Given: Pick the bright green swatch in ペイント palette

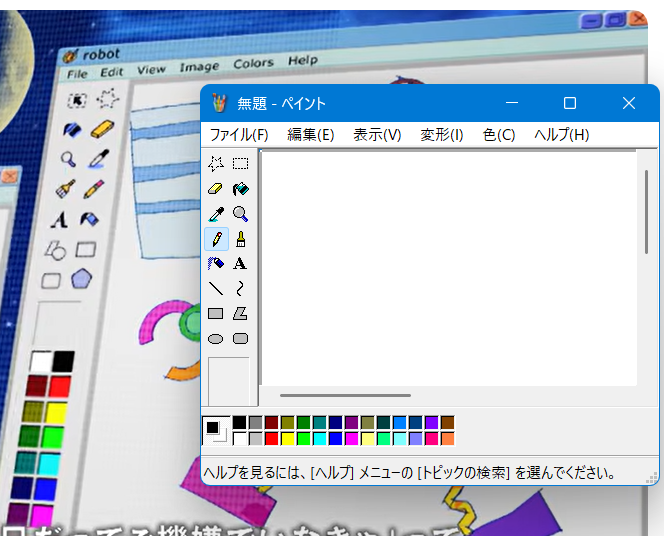Looking at the screenshot, I should [304, 439].
